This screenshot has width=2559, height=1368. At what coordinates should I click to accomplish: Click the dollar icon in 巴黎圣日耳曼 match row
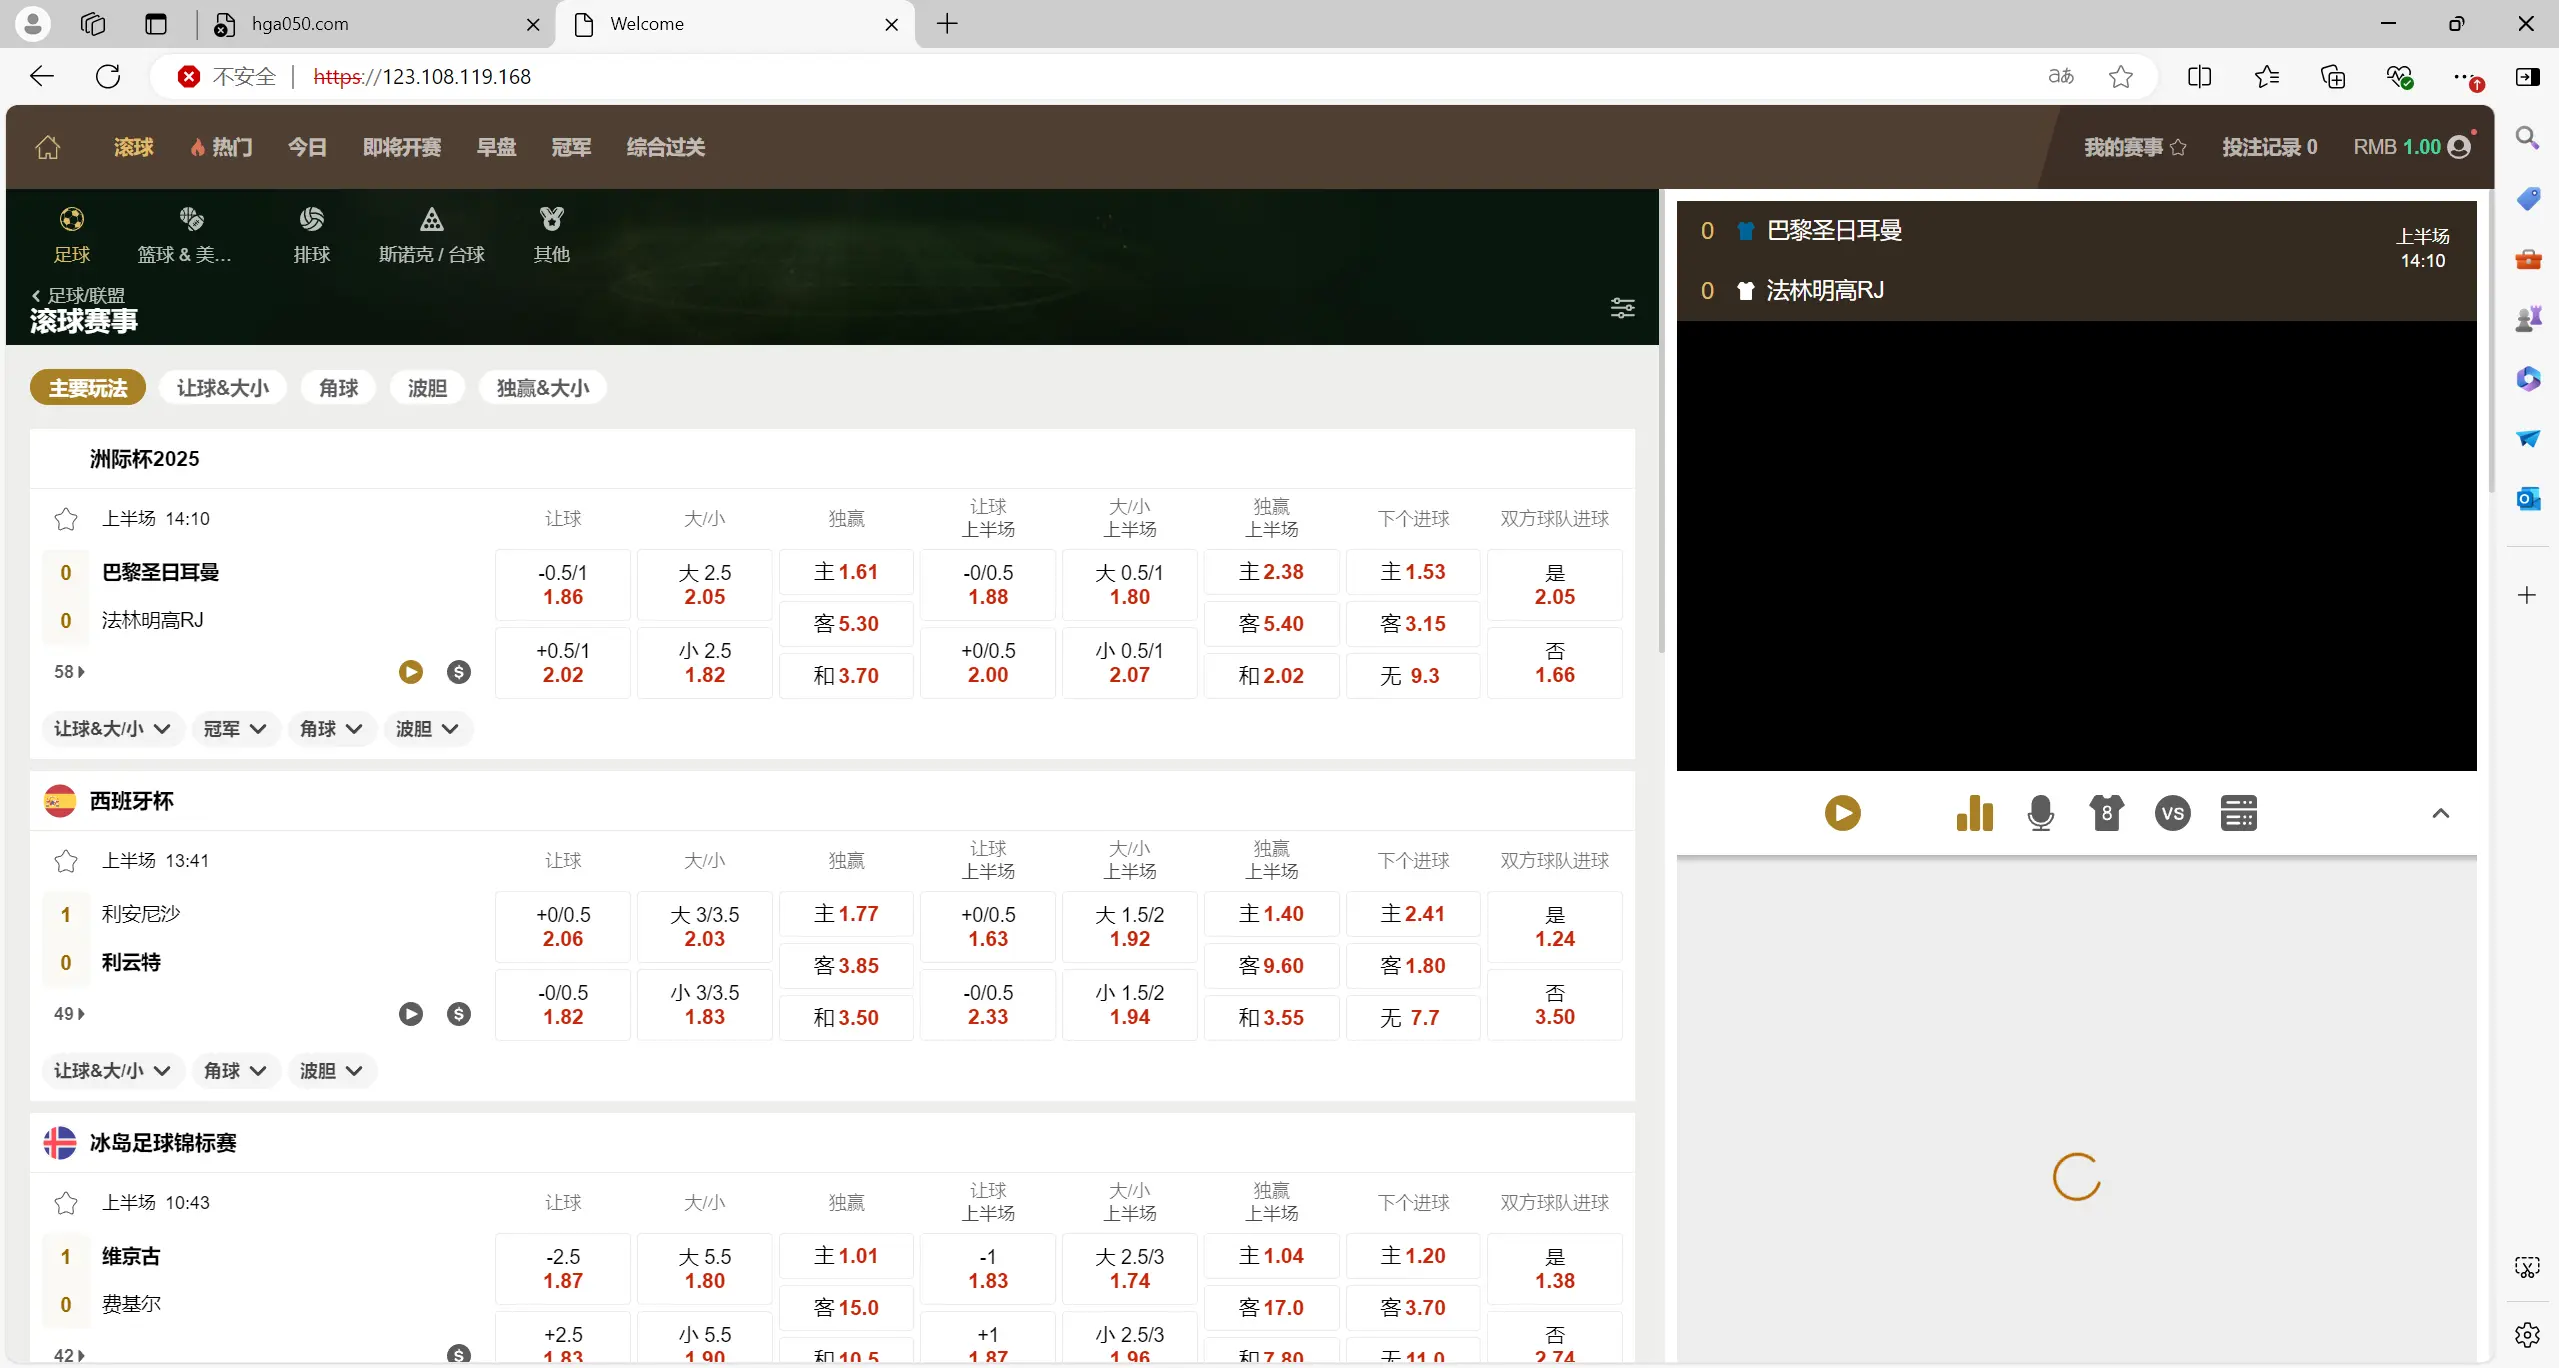pyautogui.click(x=459, y=672)
